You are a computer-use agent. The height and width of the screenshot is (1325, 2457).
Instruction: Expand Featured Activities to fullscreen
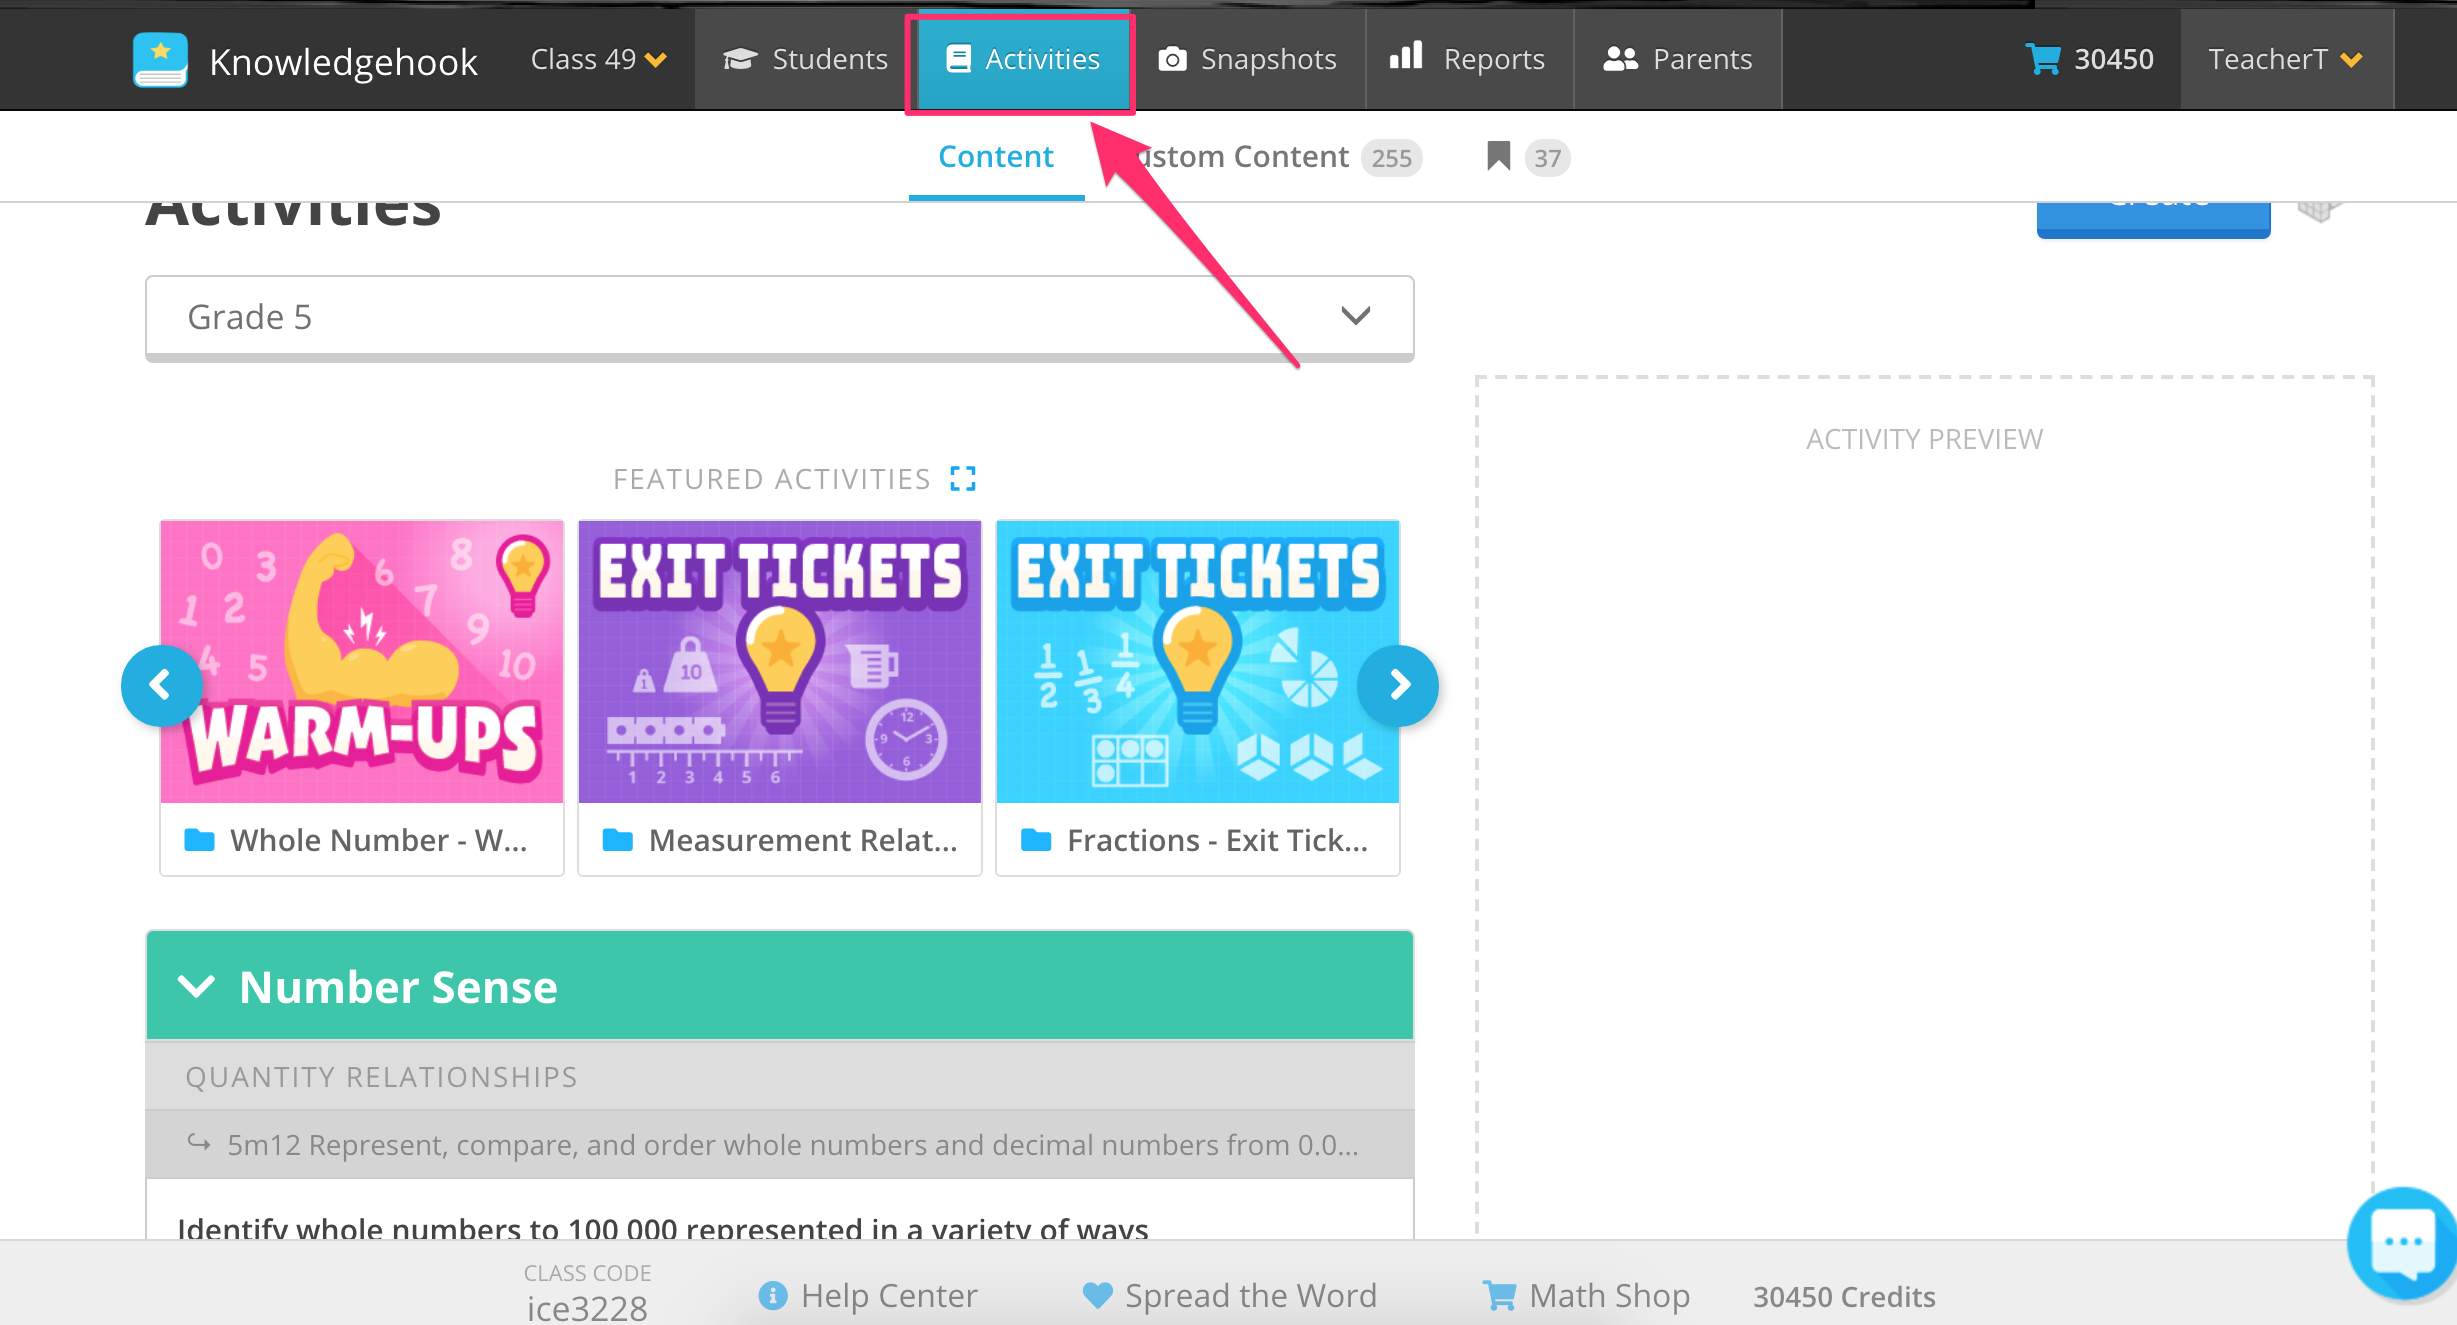tap(963, 478)
